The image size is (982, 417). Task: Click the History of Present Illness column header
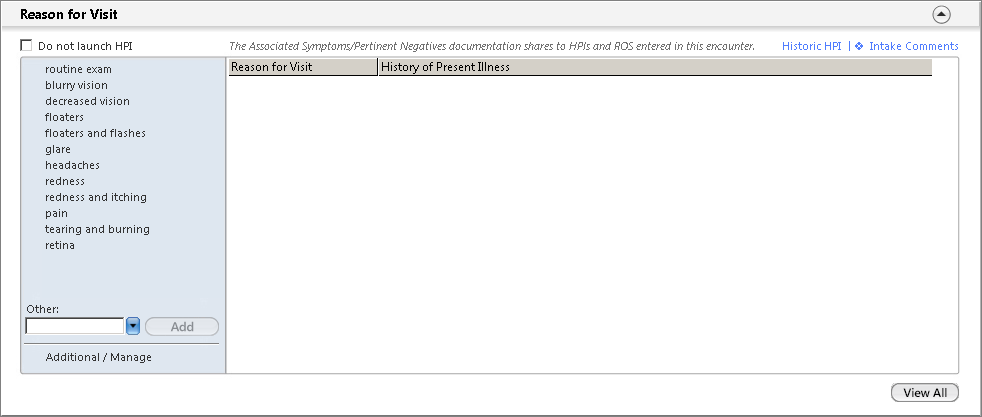[655, 67]
